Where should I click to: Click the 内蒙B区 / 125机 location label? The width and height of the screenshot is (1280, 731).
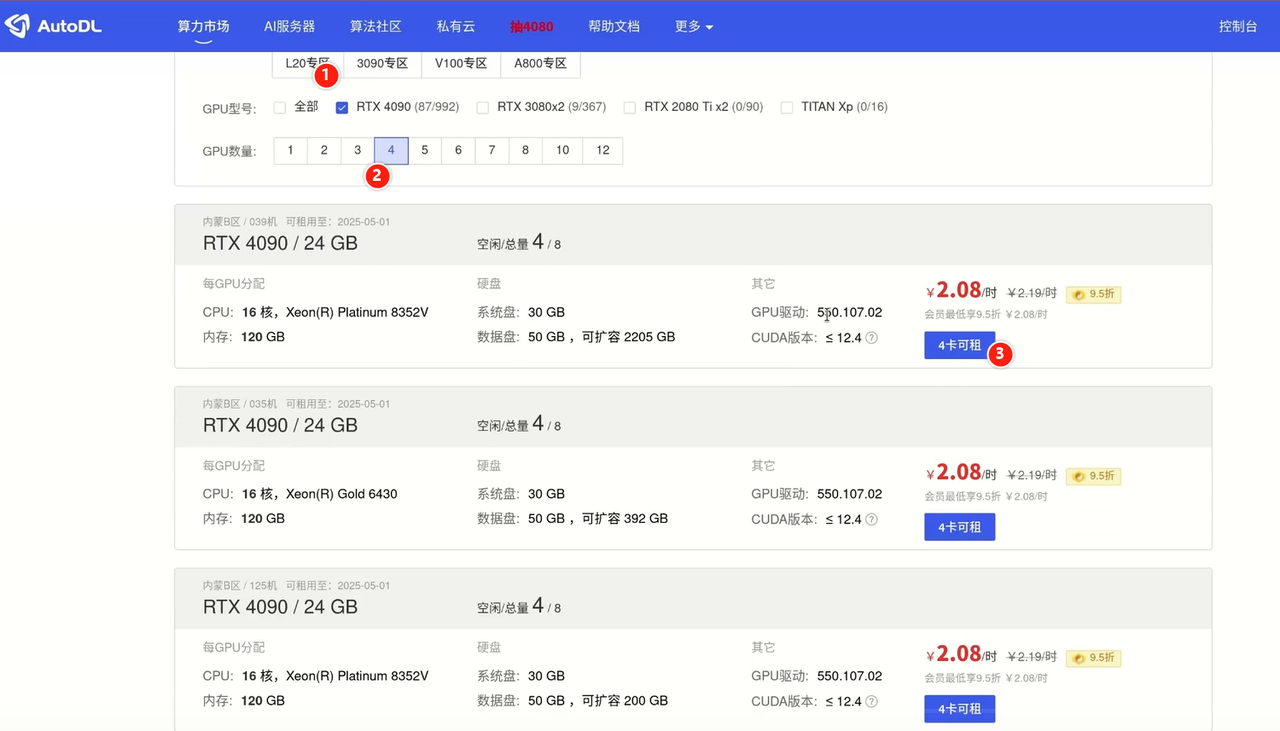click(241, 585)
